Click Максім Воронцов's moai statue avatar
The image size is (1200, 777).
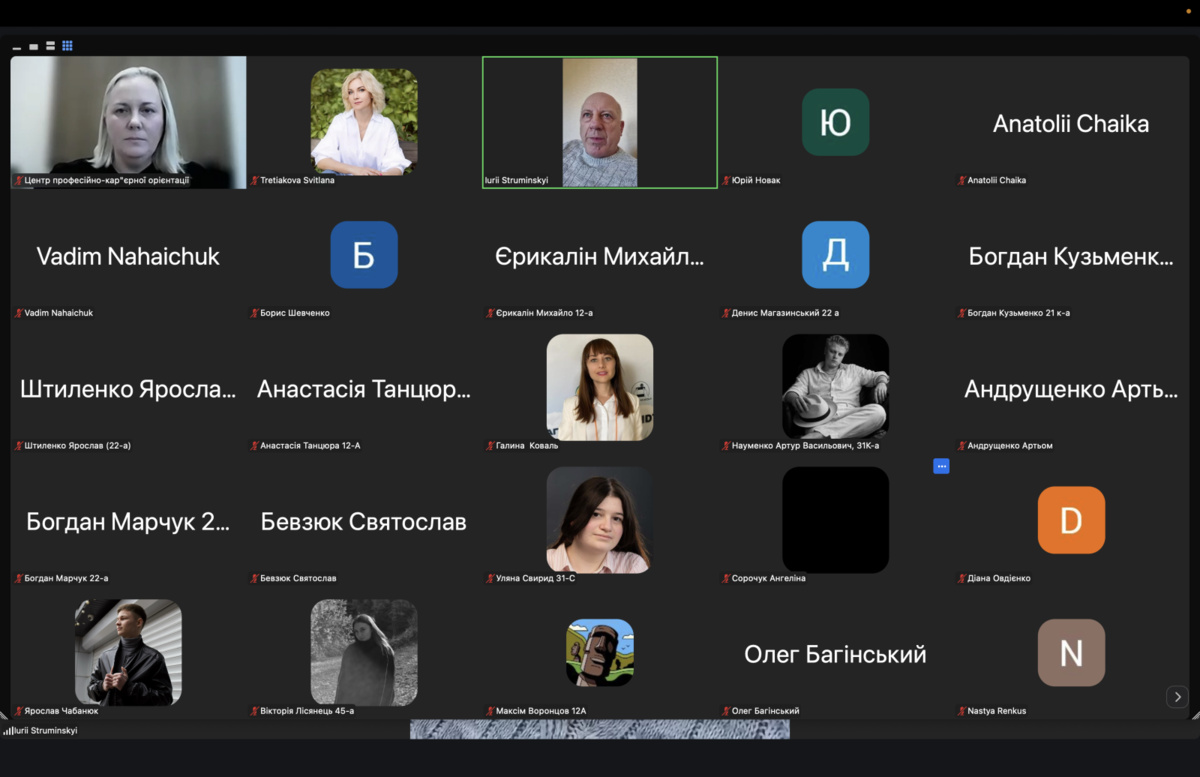tap(599, 653)
